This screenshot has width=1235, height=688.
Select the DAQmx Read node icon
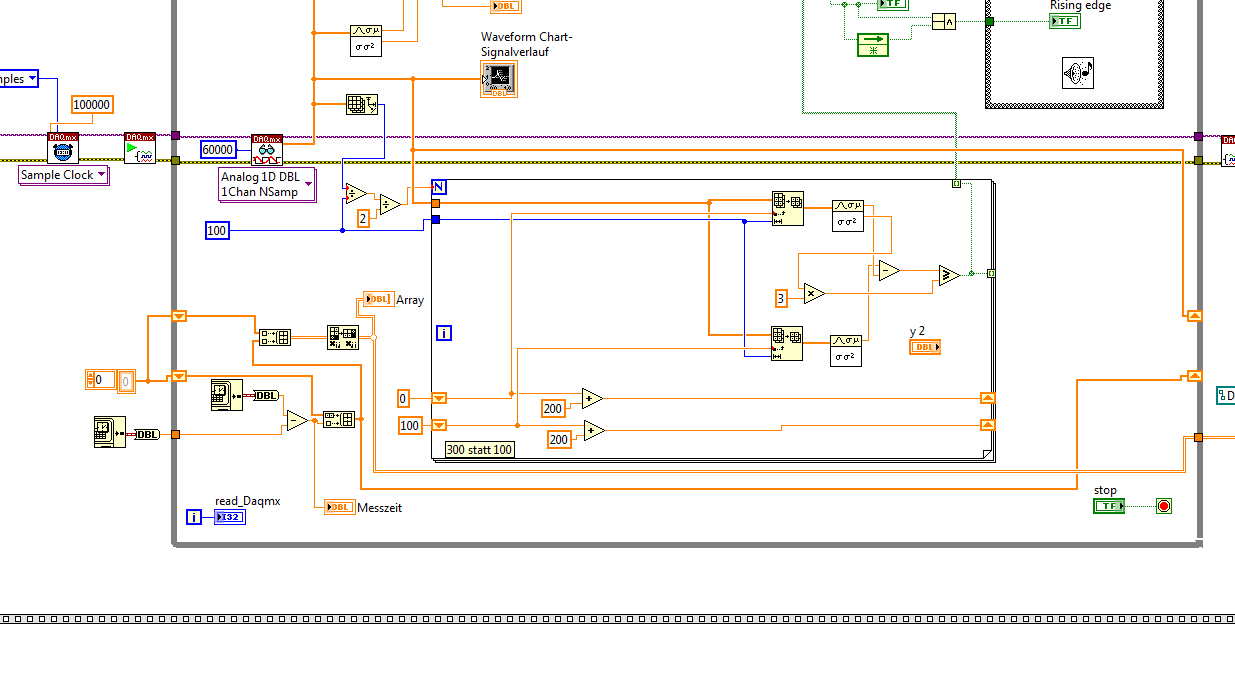pyautogui.click(x=266, y=150)
